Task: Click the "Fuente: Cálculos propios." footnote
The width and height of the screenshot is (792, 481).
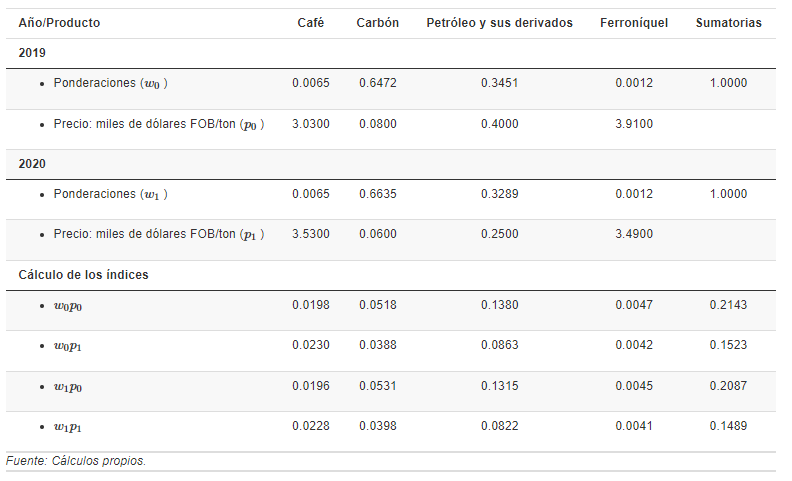Action: click(76, 461)
